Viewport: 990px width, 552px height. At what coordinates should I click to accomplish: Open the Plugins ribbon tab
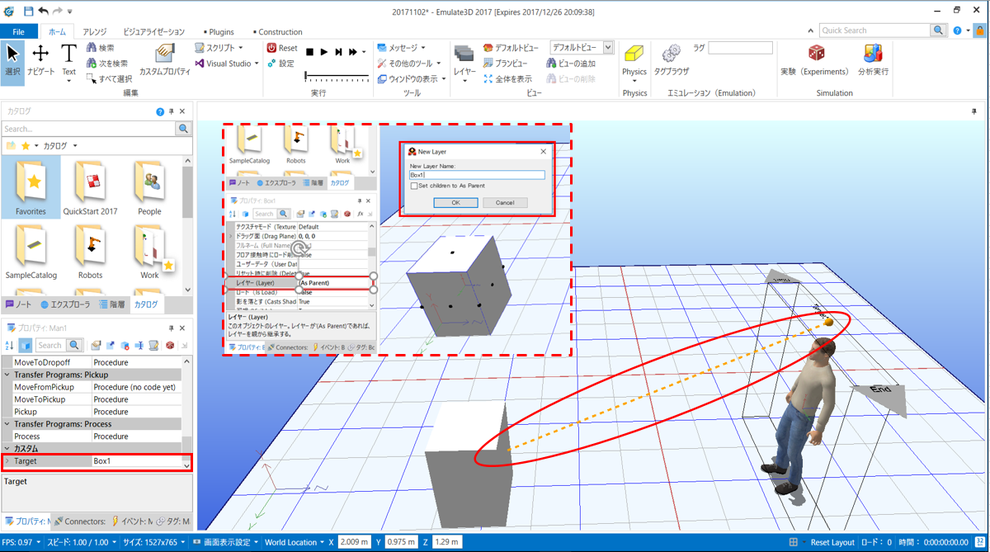click(219, 32)
